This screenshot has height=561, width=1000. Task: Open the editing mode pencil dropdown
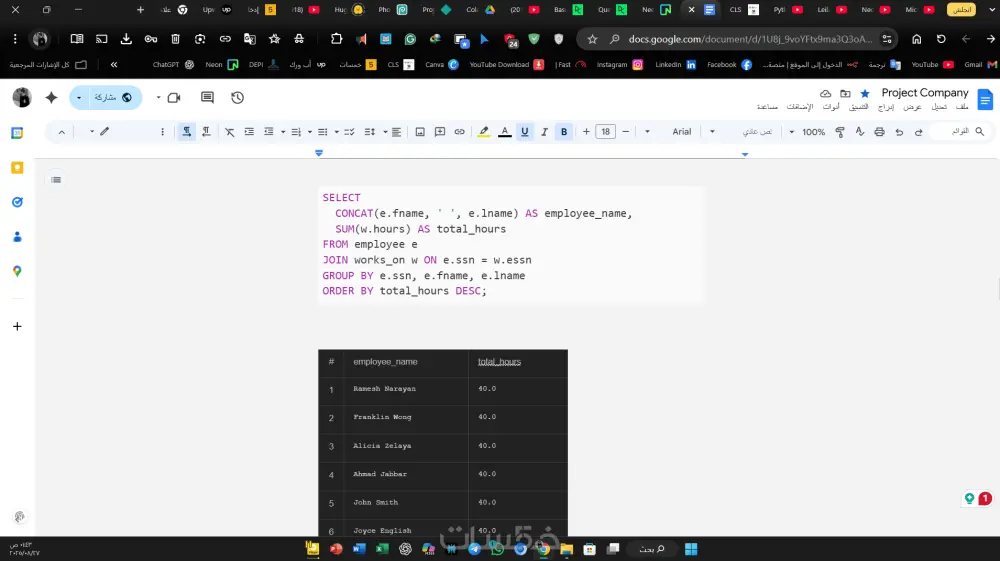click(x=99, y=132)
